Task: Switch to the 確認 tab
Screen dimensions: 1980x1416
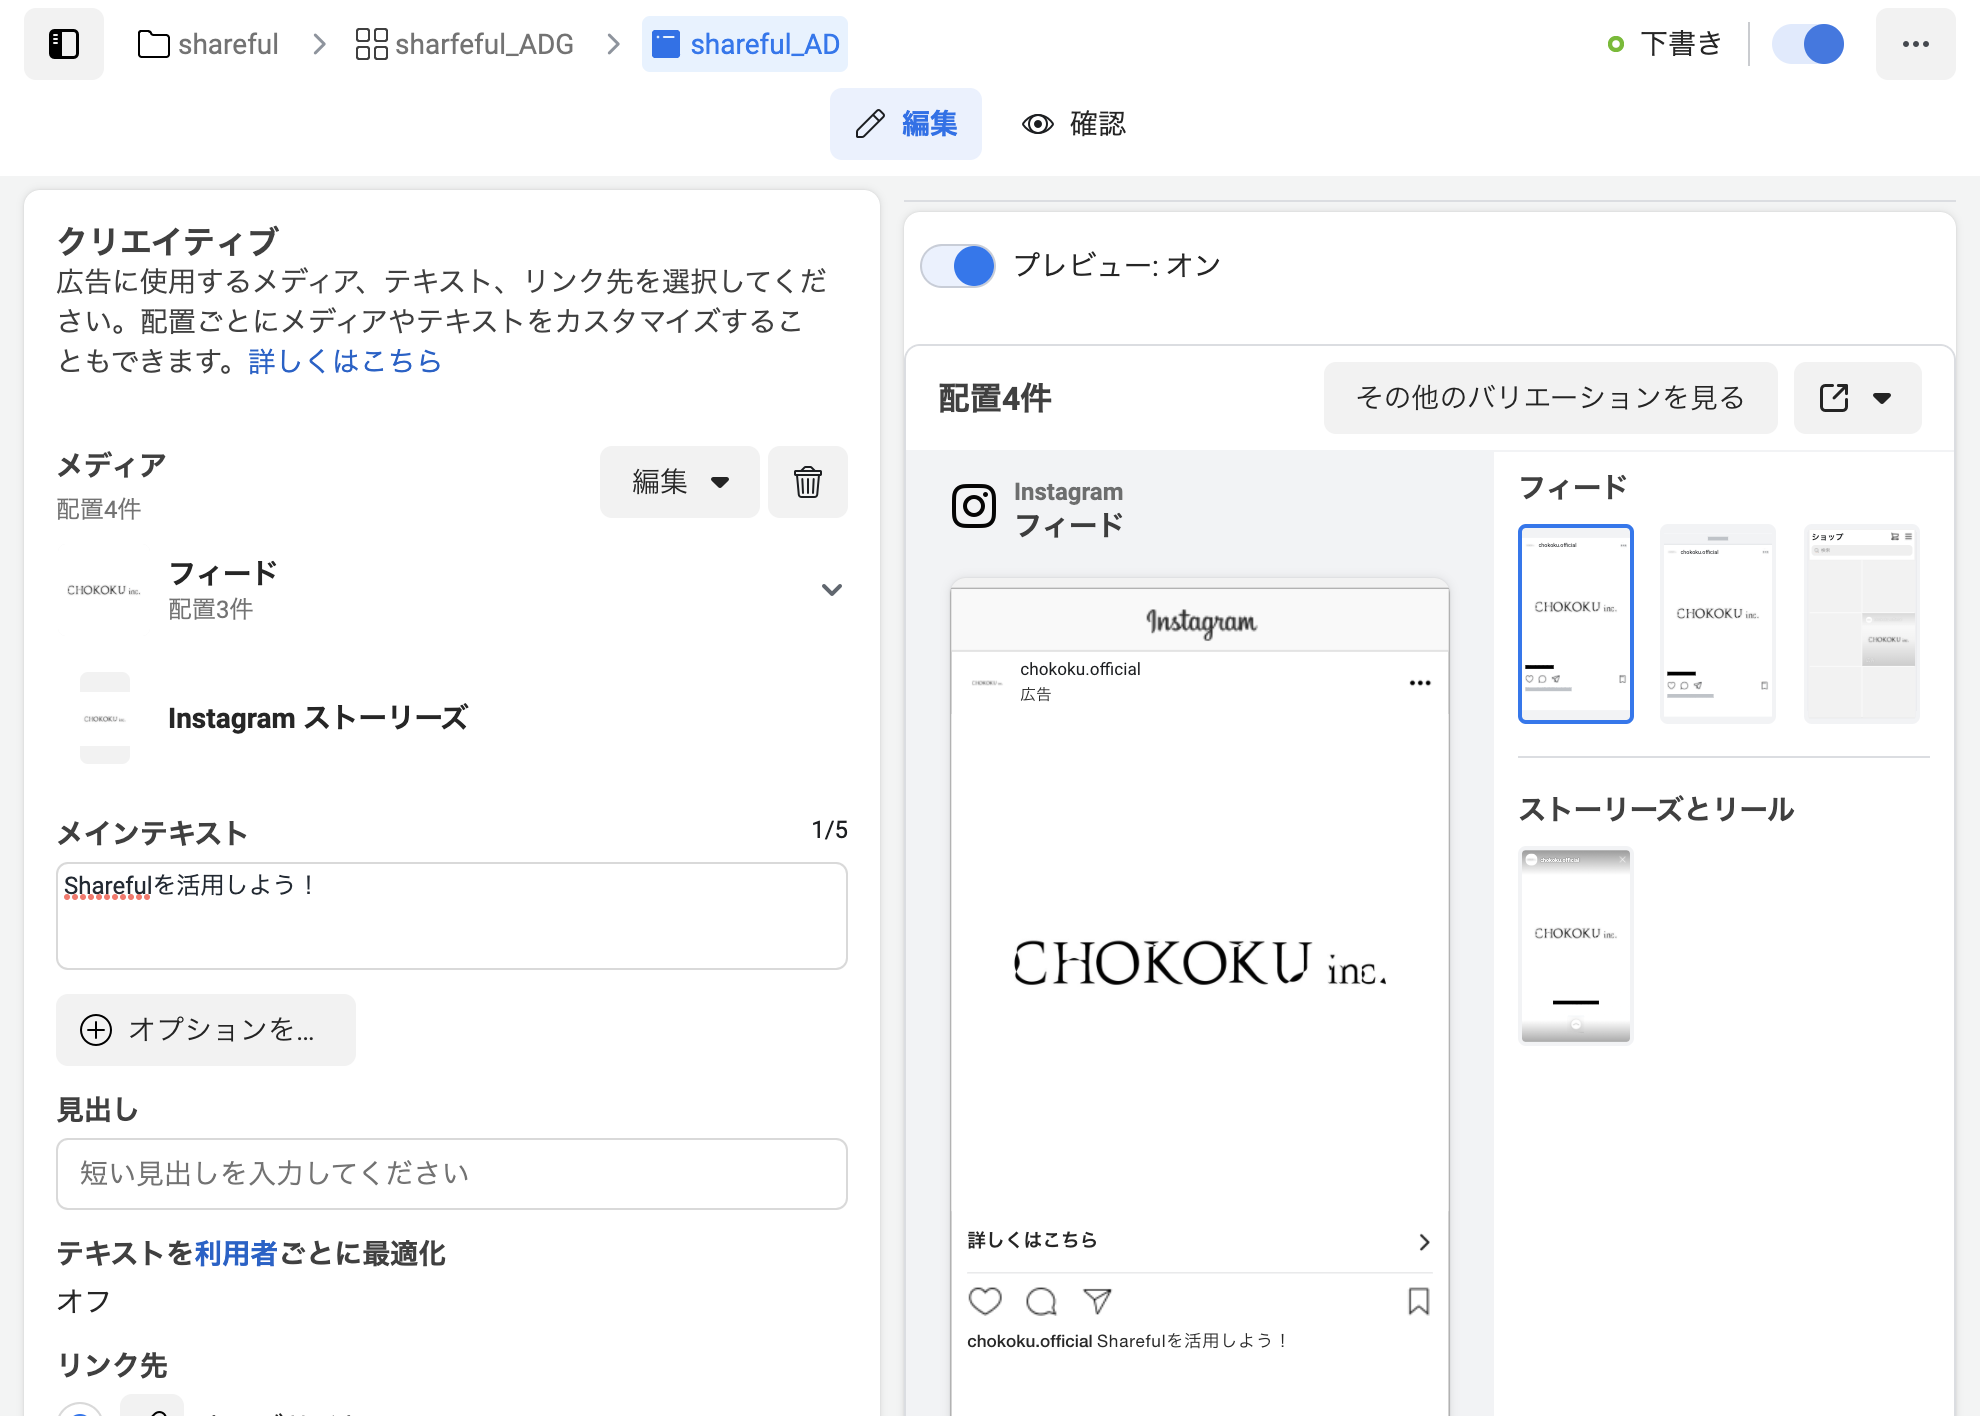Action: coord(1074,124)
